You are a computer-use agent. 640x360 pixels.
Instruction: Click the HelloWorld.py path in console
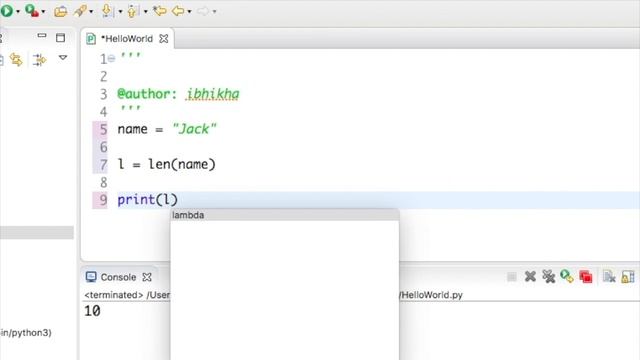point(431,295)
